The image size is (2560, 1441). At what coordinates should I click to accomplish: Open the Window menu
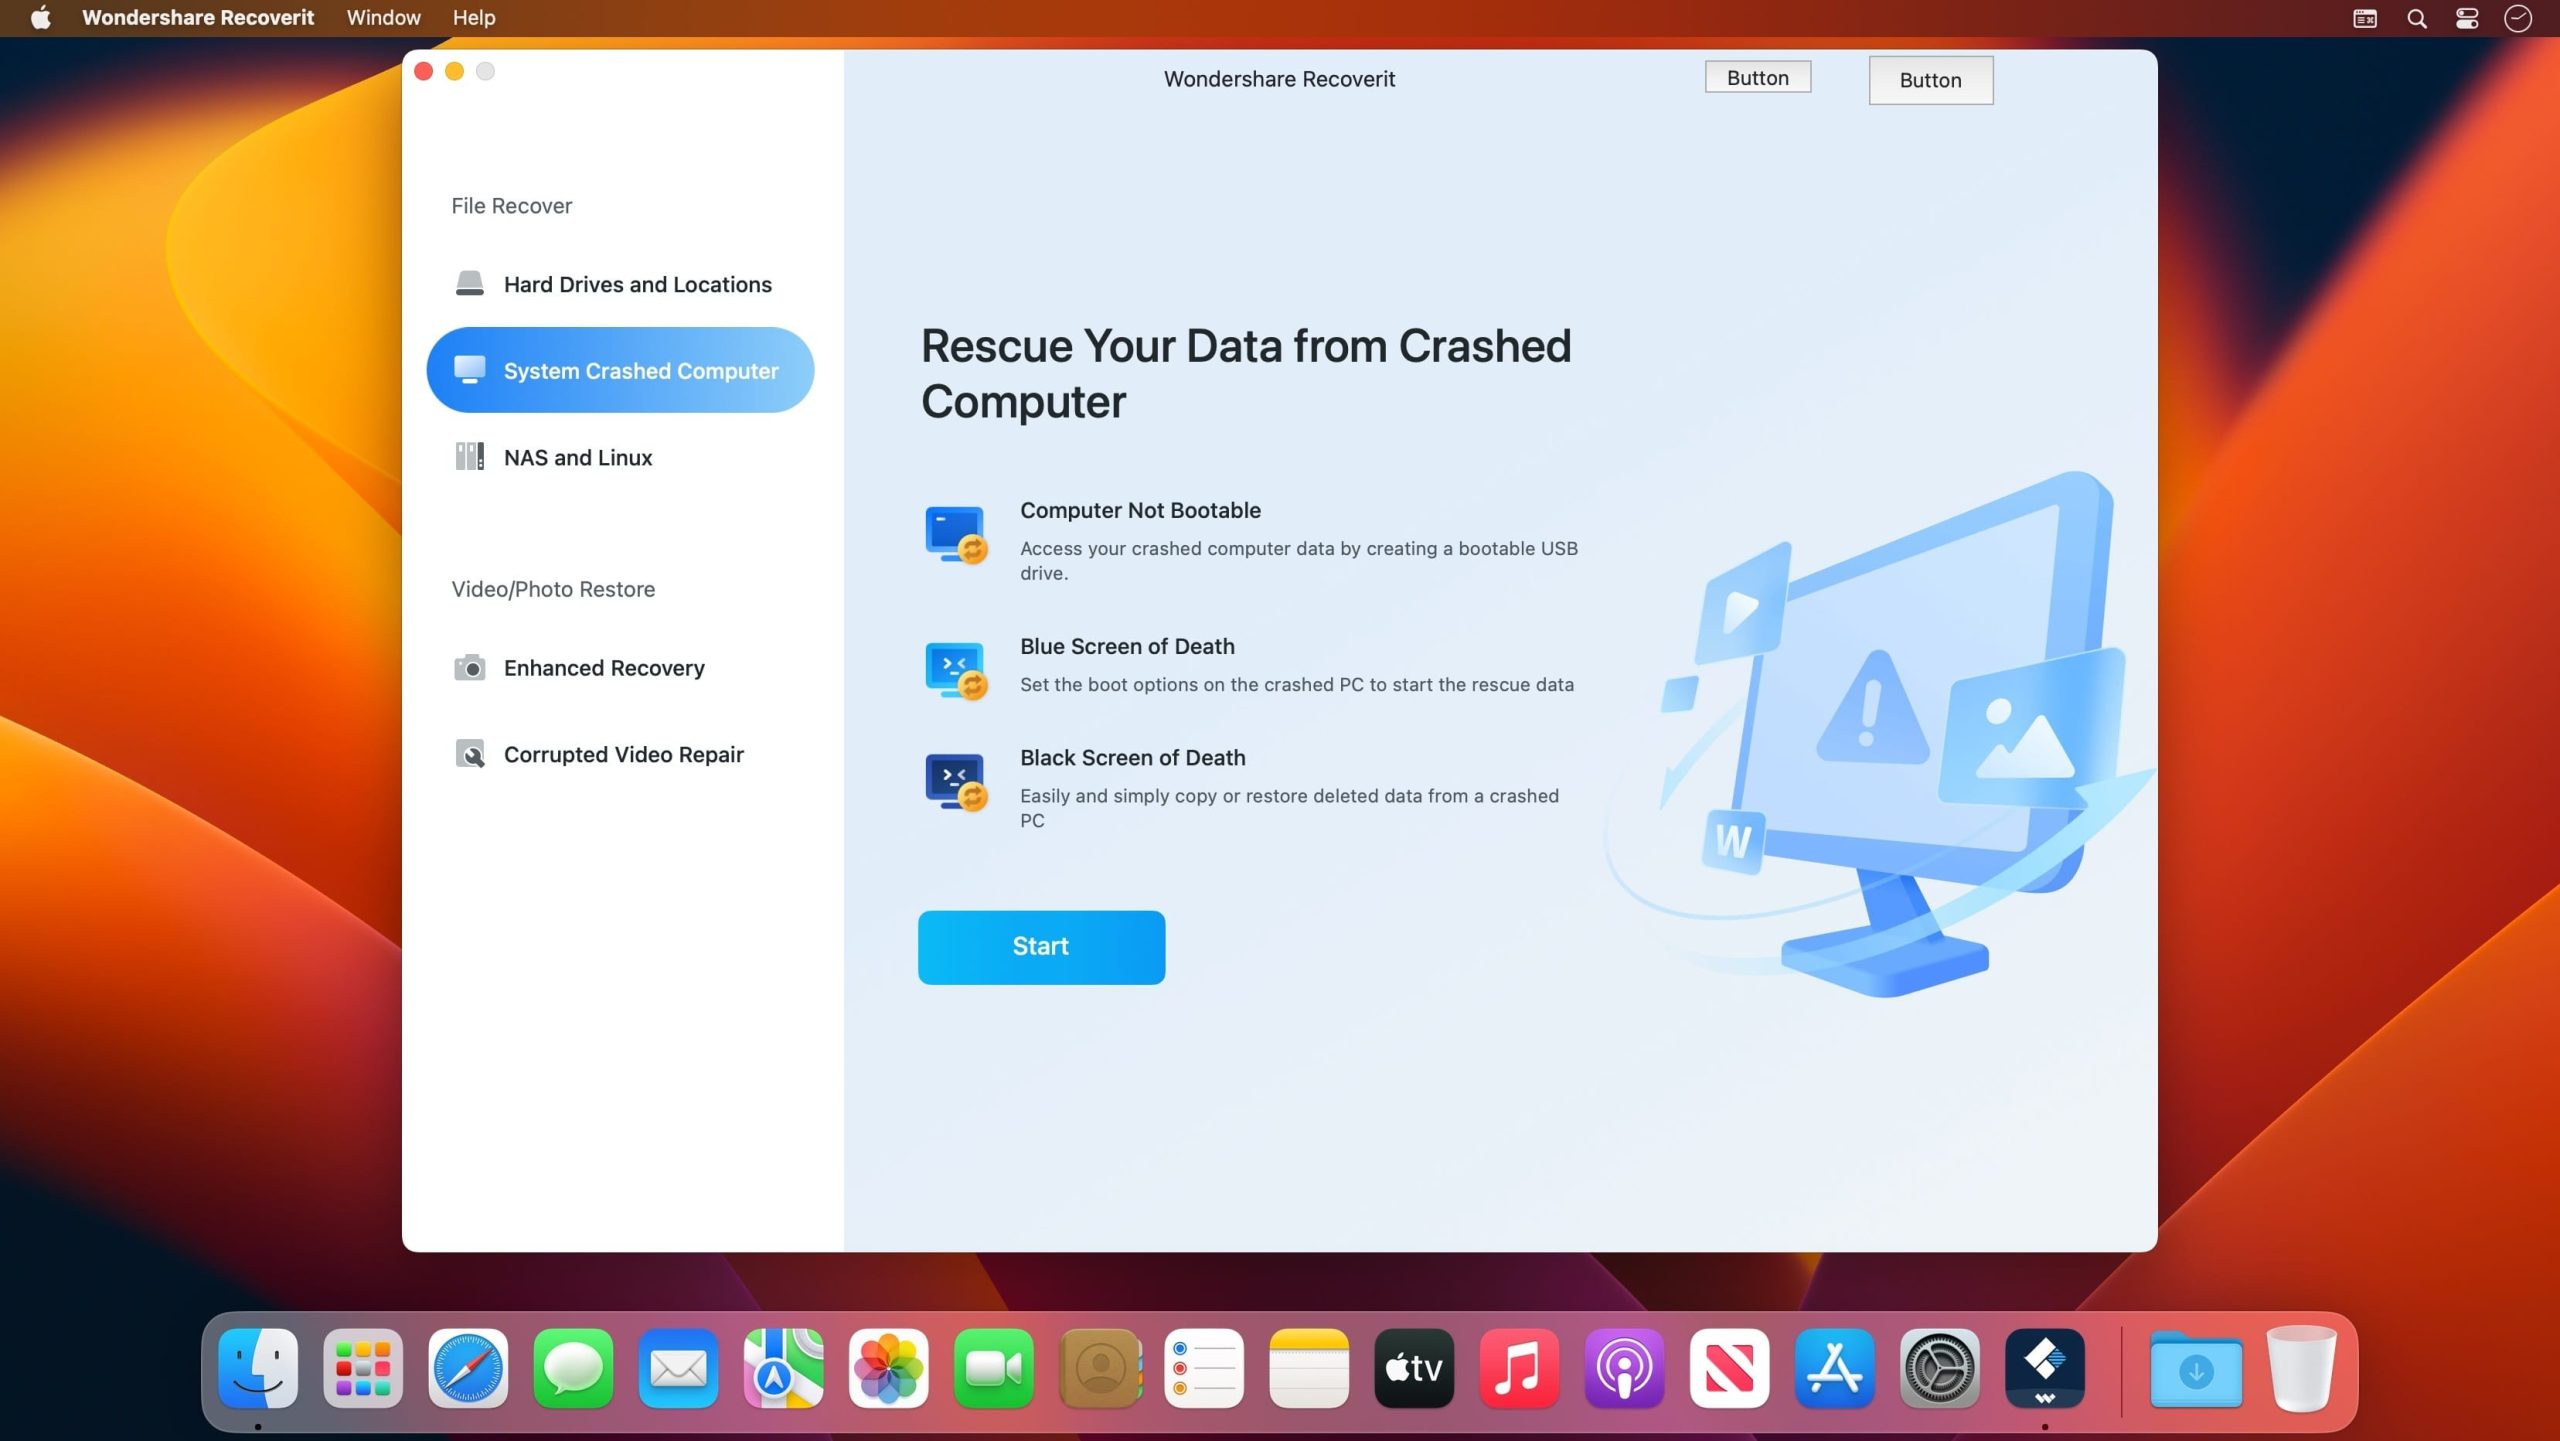click(383, 17)
